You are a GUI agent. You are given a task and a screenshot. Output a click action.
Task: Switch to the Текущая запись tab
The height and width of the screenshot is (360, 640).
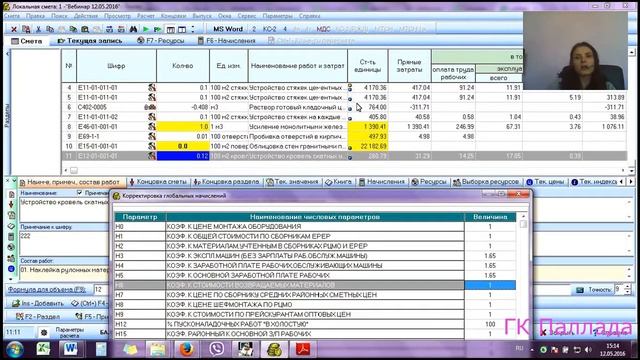point(90,41)
